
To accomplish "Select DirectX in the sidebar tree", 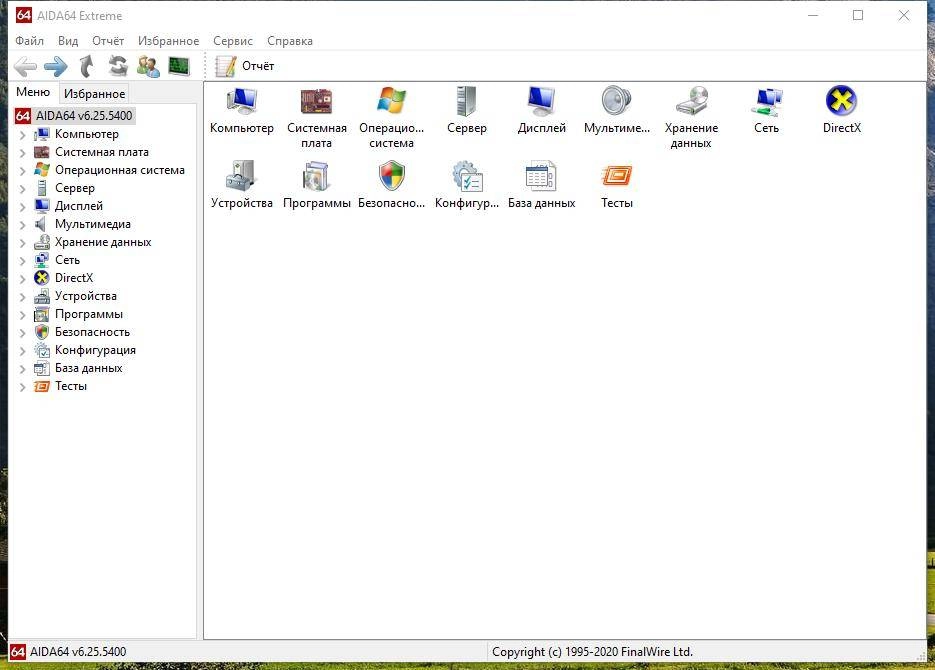I will [x=74, y=278].
